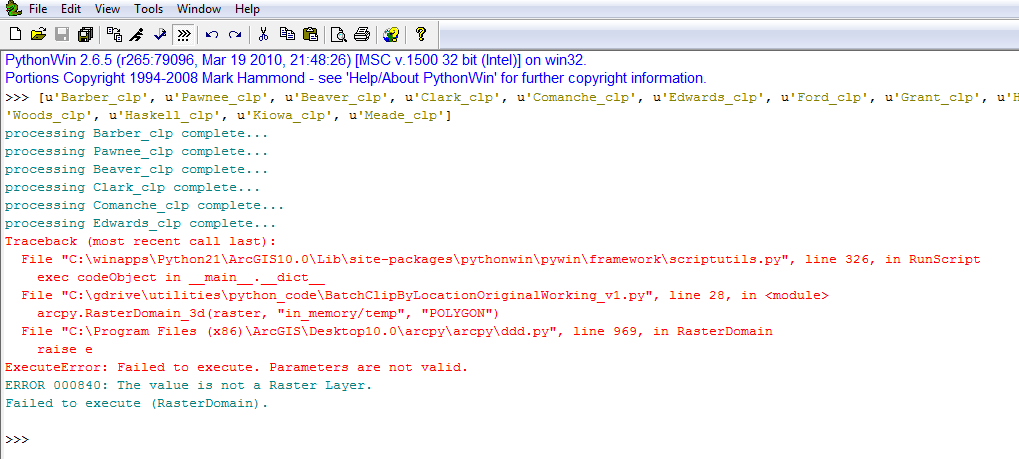Check script with the checkmark icon
The height and width of the screenshot is (459, 1019).
(x=161, y=34)
